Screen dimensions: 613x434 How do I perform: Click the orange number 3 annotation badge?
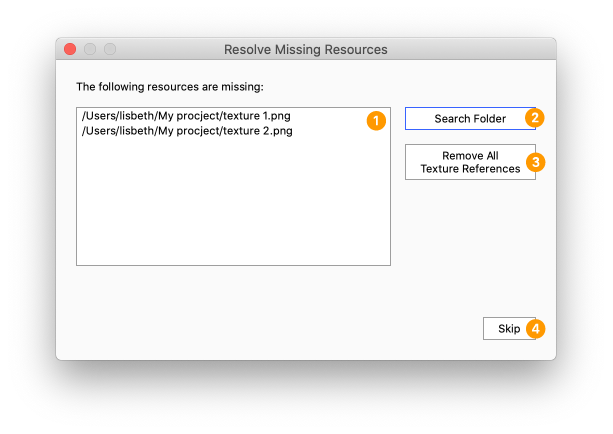pyautogui.click(x=536, y=162)
